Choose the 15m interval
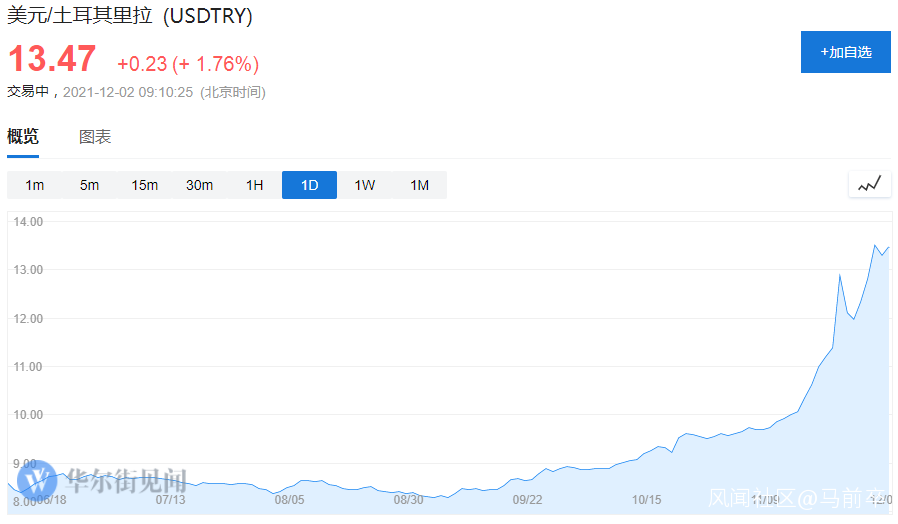This screenshot has width=898, height=524. pyautogui.click(x=144, y=185)
